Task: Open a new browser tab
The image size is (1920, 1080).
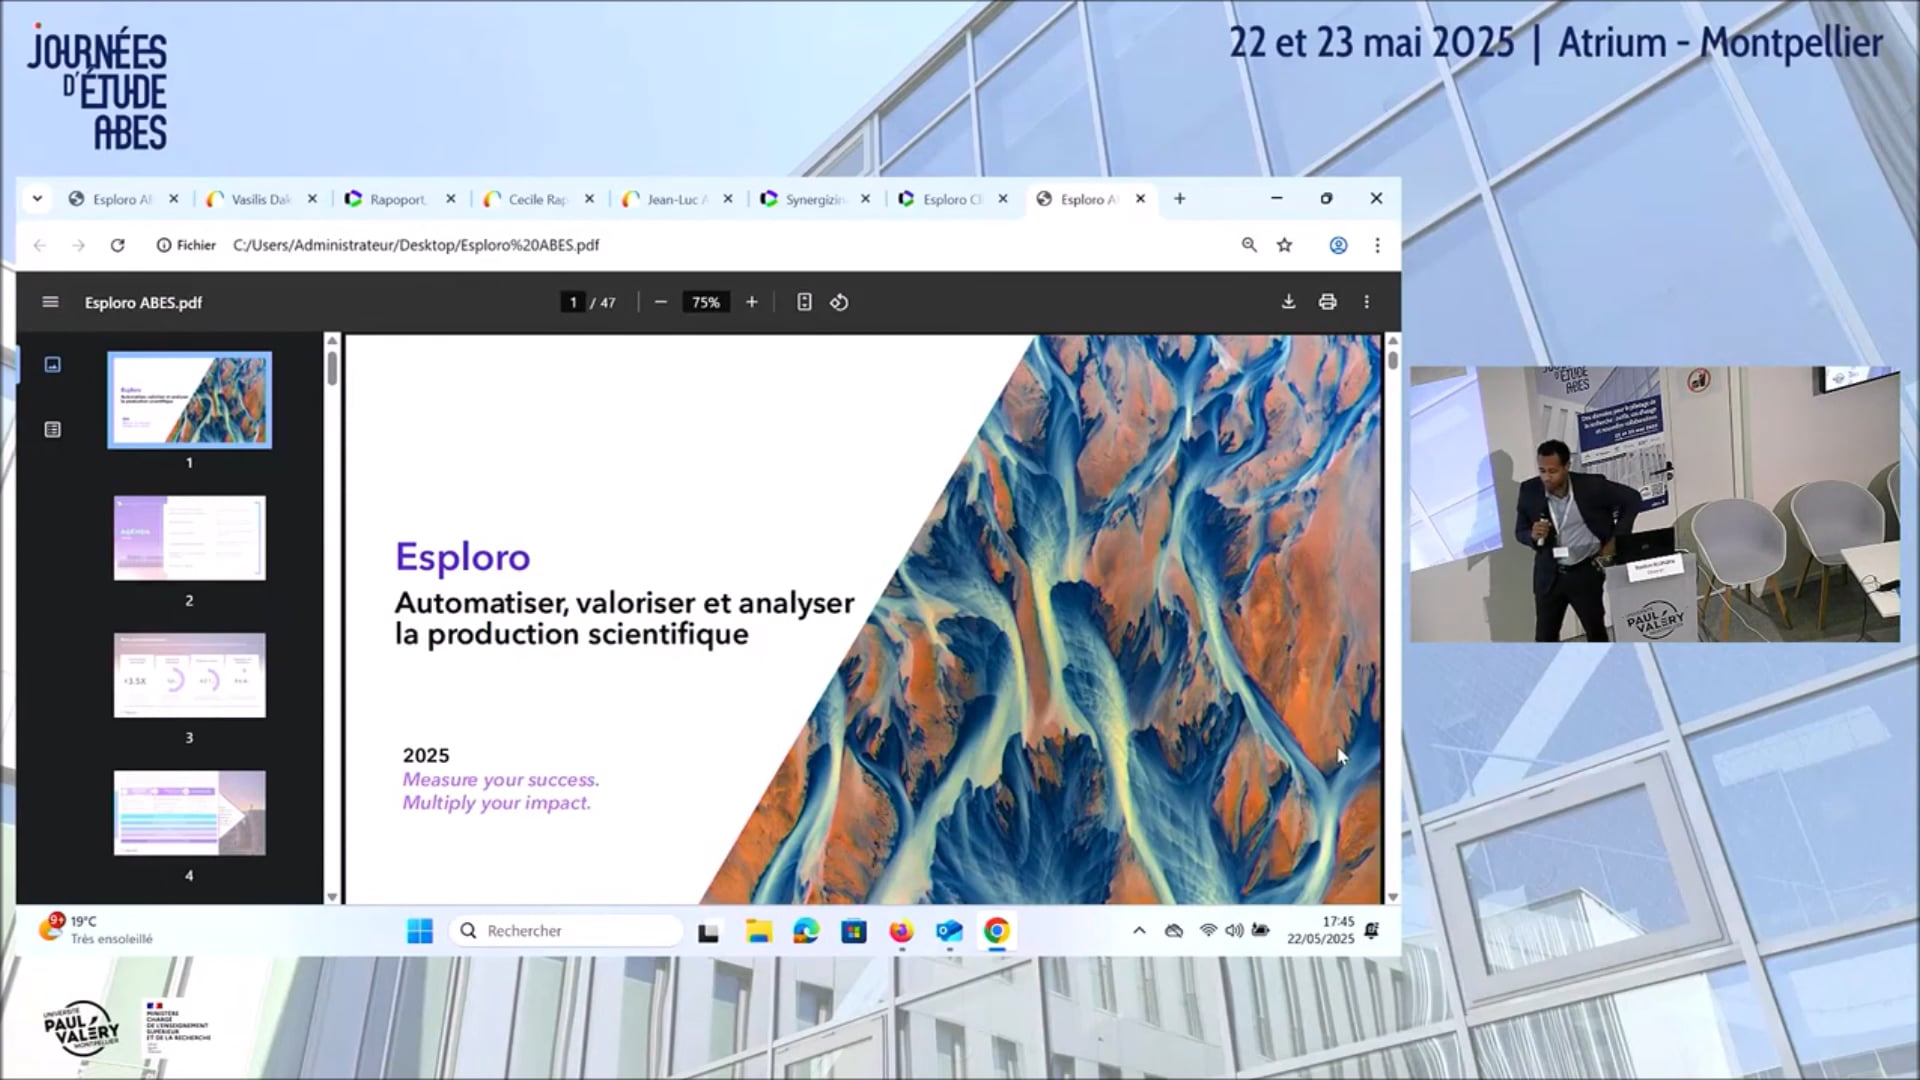Action: click(x=1179, y=199)
